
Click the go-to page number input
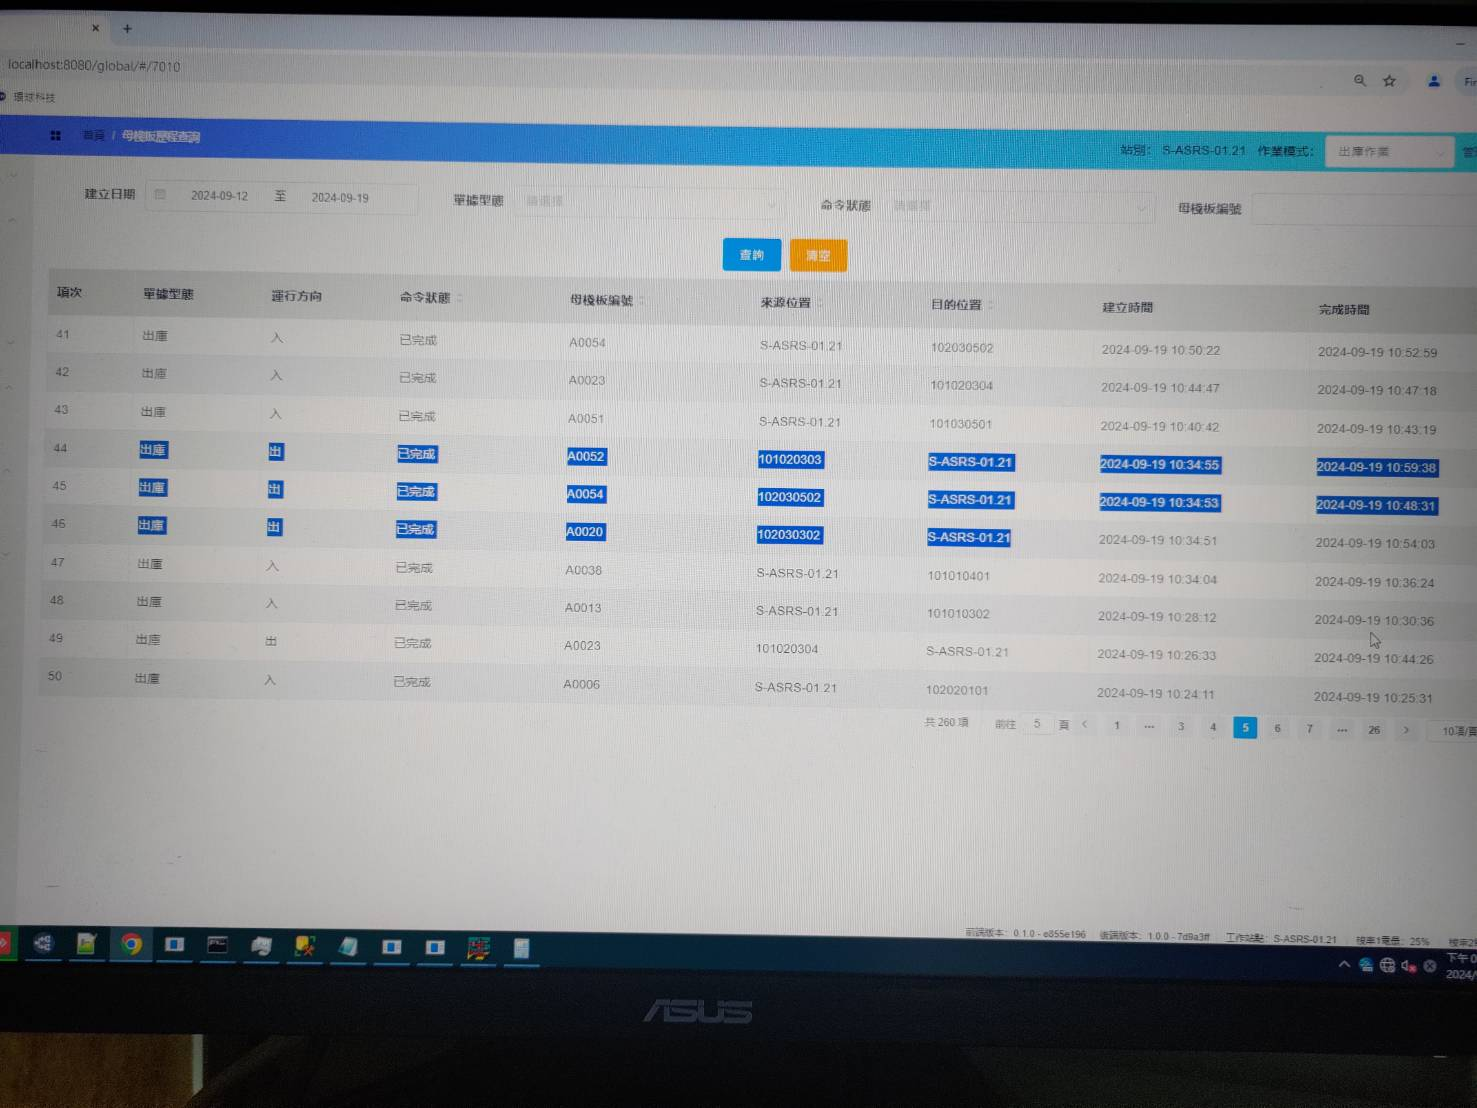click(1037, 724)
